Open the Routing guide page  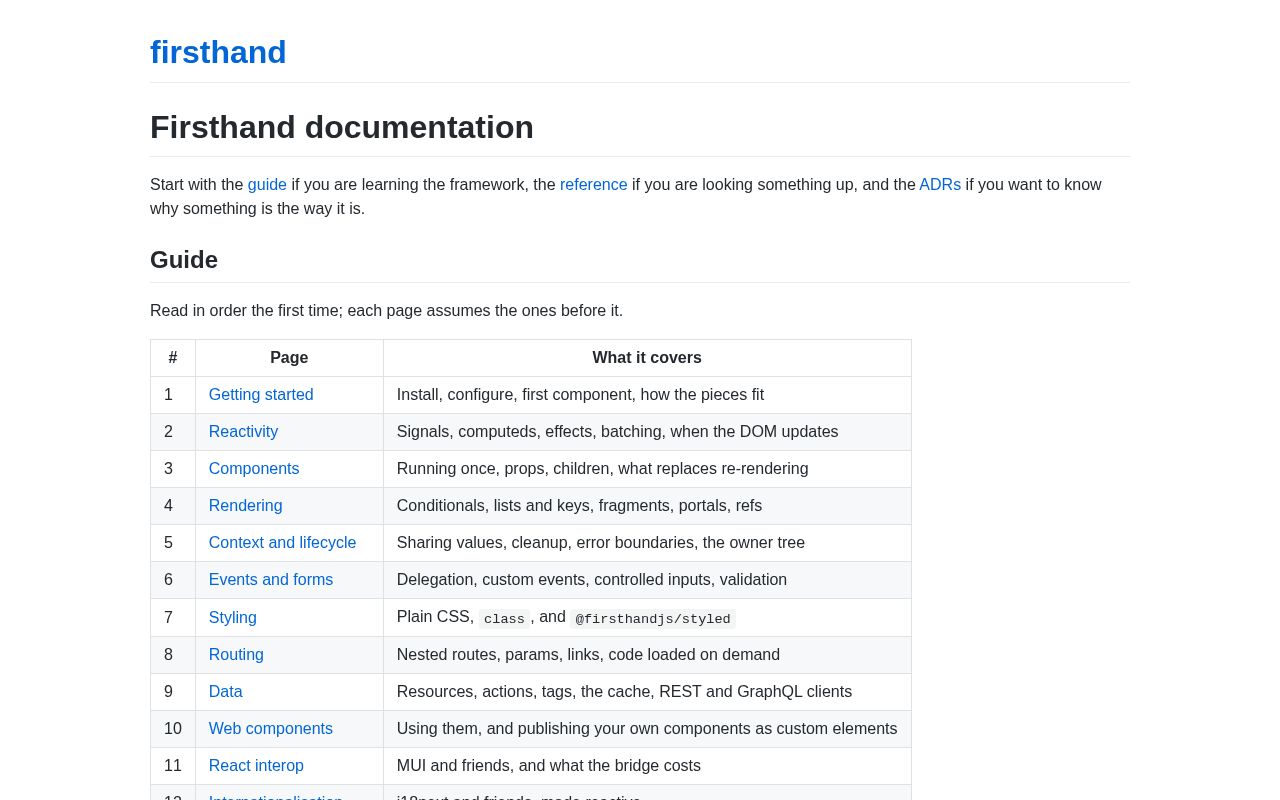(236, 655)
